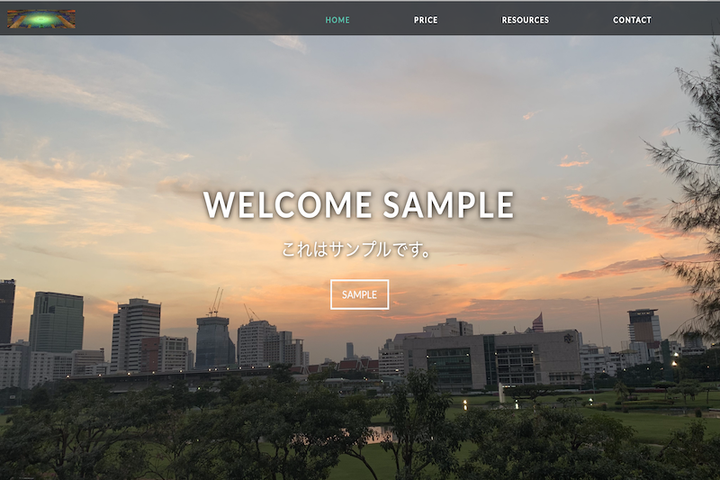Screen dimensions: 720x480
Task: Click the outlined SAMPLE button
Action: (x=360, y=294)
